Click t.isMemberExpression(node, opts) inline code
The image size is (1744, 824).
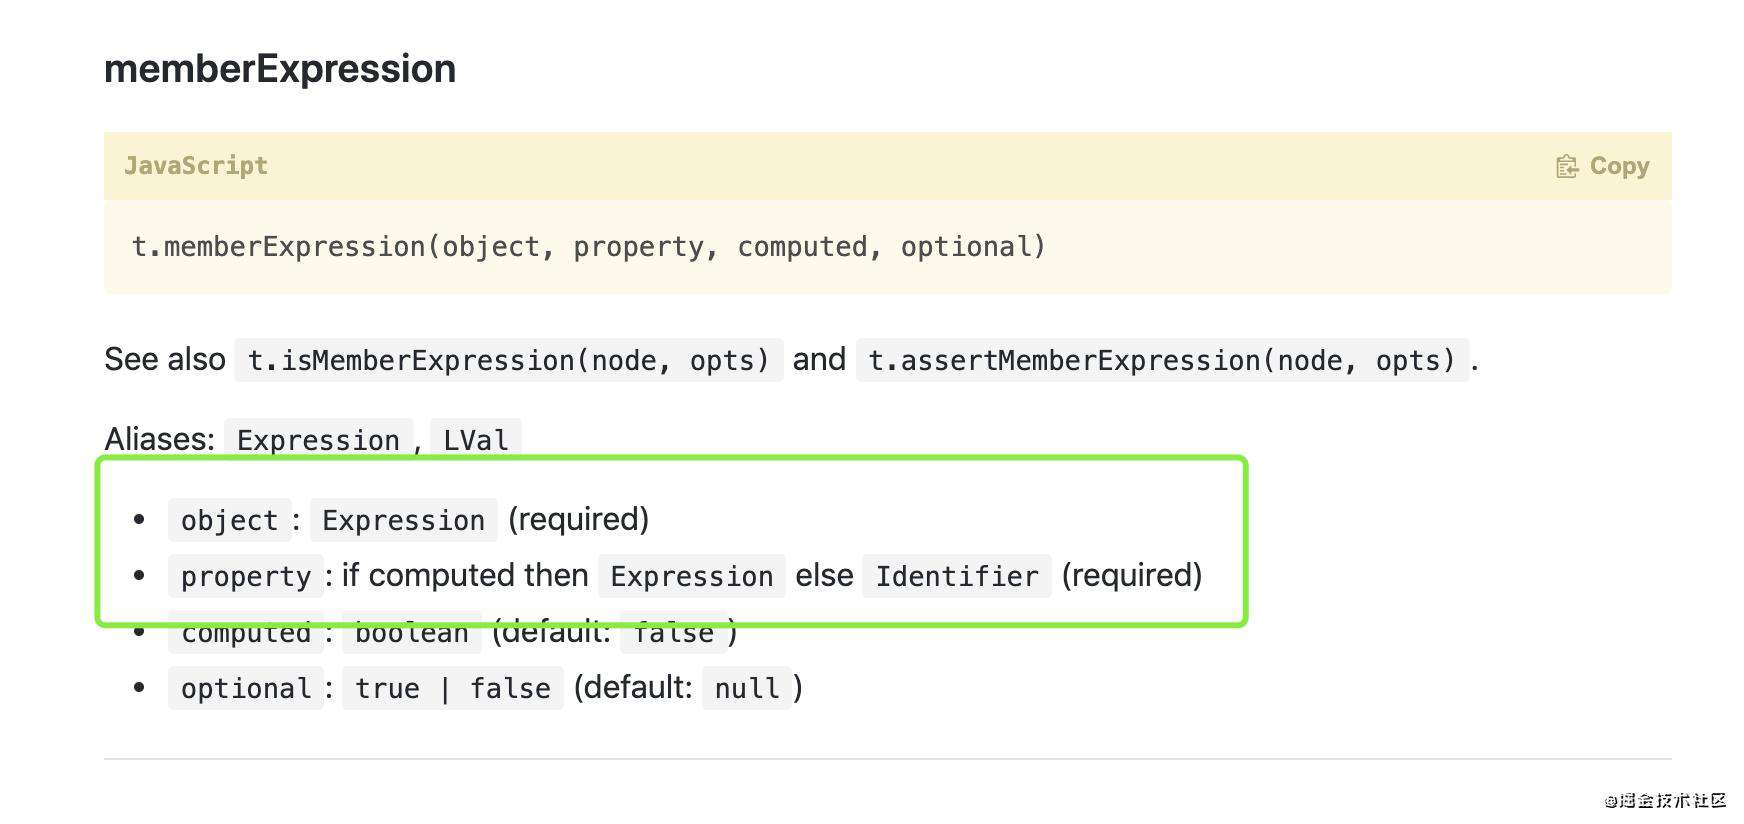point(509,360)
